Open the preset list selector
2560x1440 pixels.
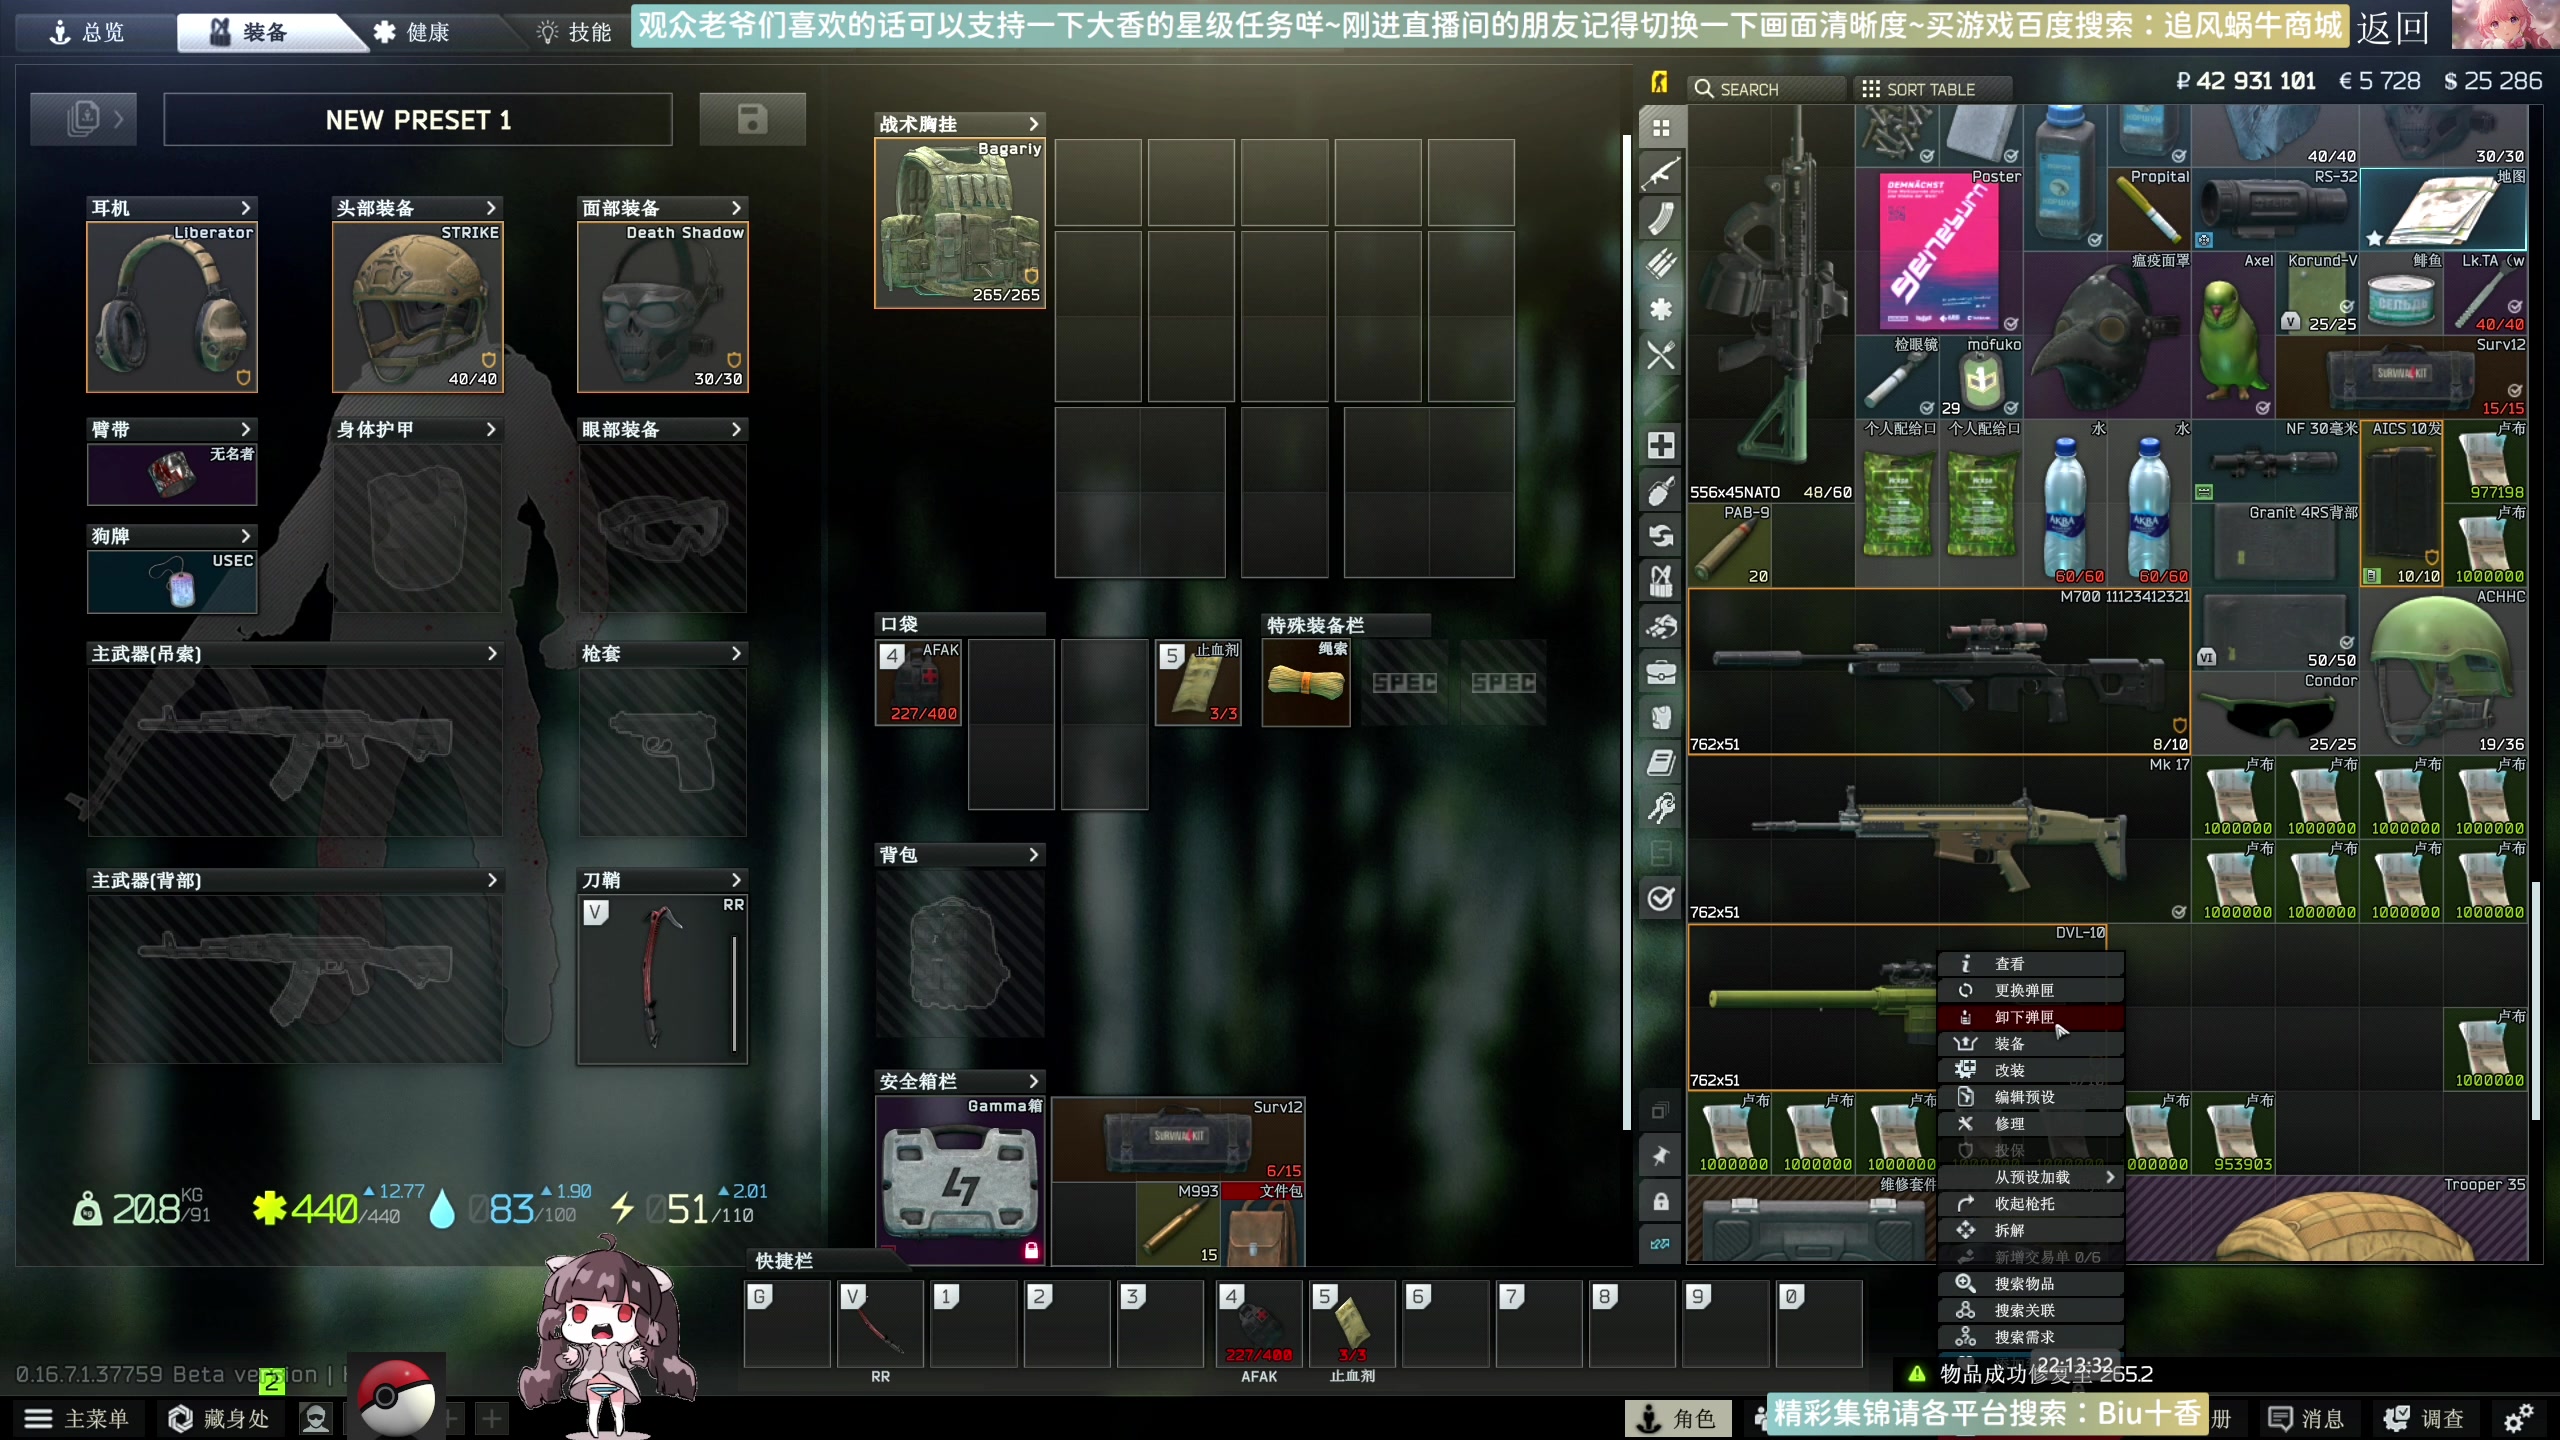[x=83, y=120]
